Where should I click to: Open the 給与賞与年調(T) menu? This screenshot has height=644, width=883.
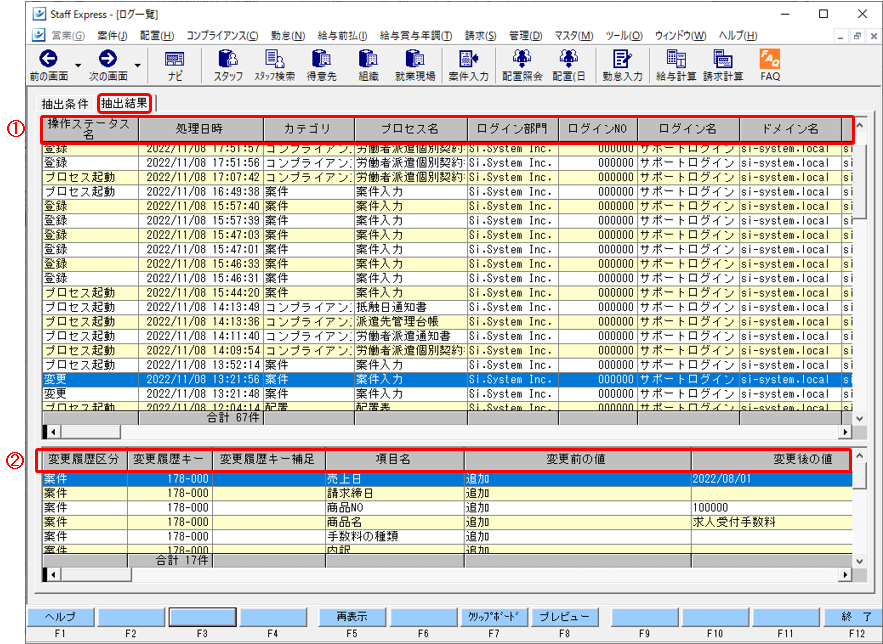(416, 35)
